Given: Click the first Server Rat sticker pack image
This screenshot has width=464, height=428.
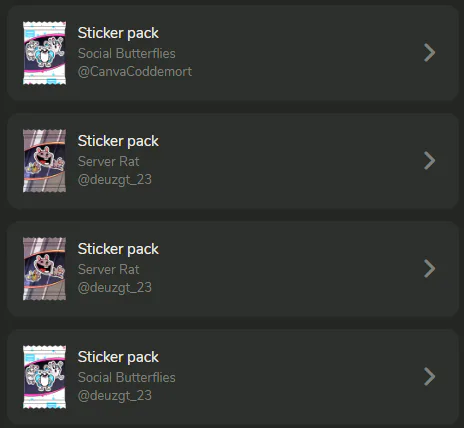Looking at the screenshot, I should 44,161.
